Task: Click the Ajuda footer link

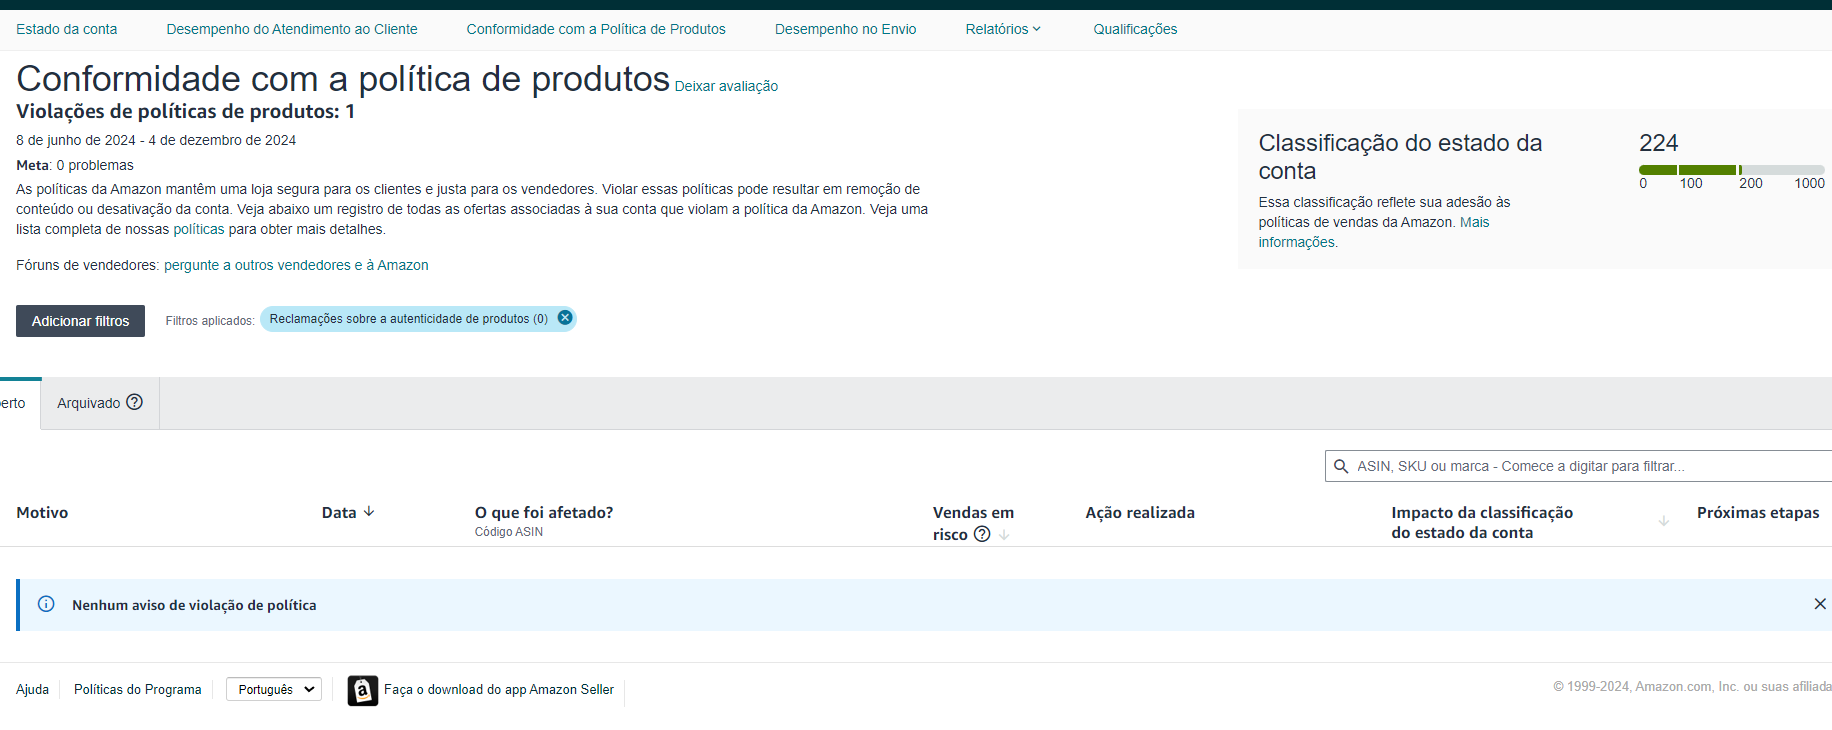Action: (x=32, y=689)
